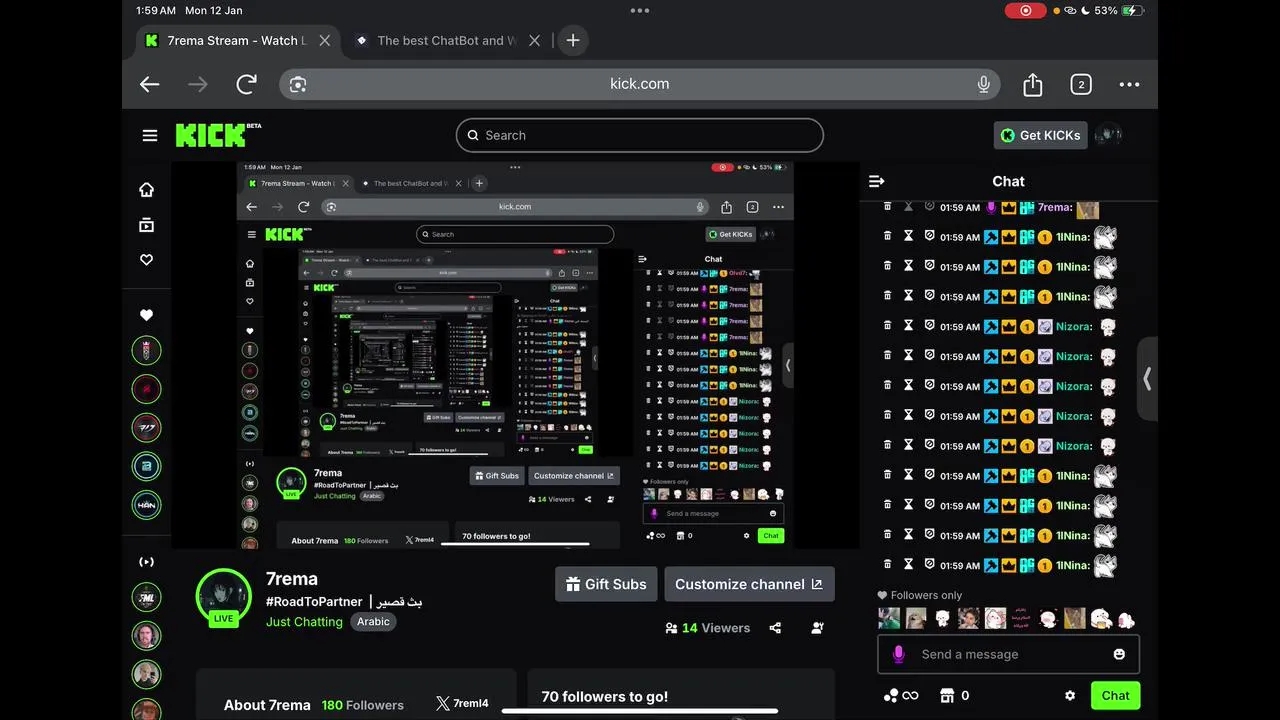
Task: Tap the red screen recording indicator
Action: (x=1025, y=10)
